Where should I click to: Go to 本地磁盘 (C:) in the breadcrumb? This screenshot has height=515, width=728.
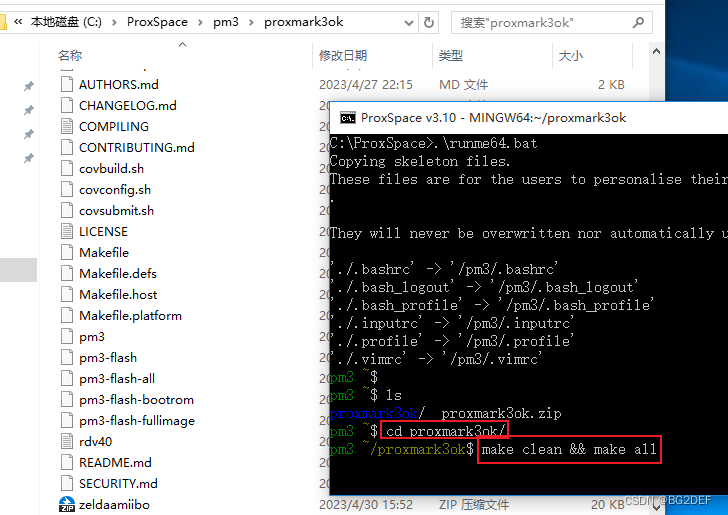click(66, 22)
